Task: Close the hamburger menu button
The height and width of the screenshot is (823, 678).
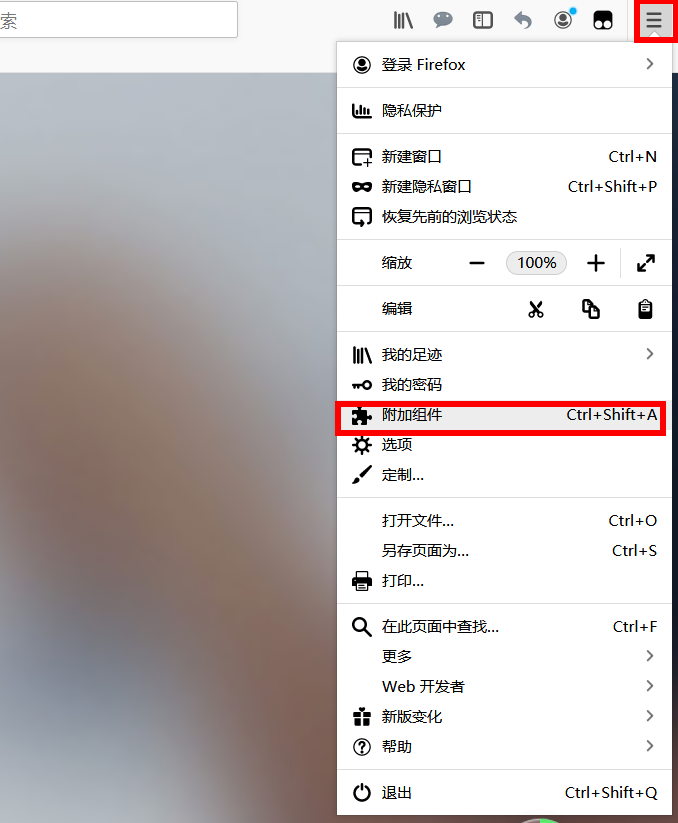Action: click(x=654, y=20)
